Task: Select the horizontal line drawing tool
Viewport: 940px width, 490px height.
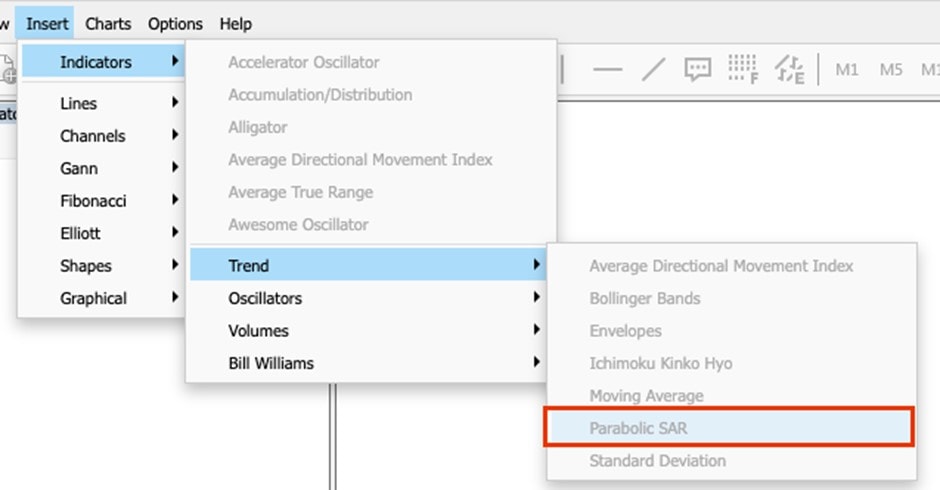Action: pos(607,70)
